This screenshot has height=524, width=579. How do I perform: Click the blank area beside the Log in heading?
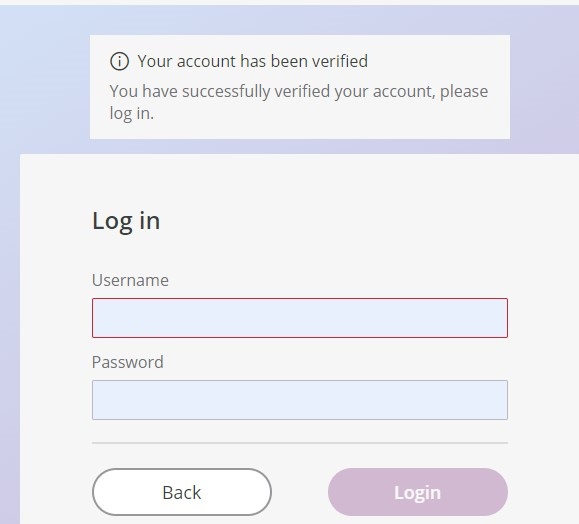[332, 221]
